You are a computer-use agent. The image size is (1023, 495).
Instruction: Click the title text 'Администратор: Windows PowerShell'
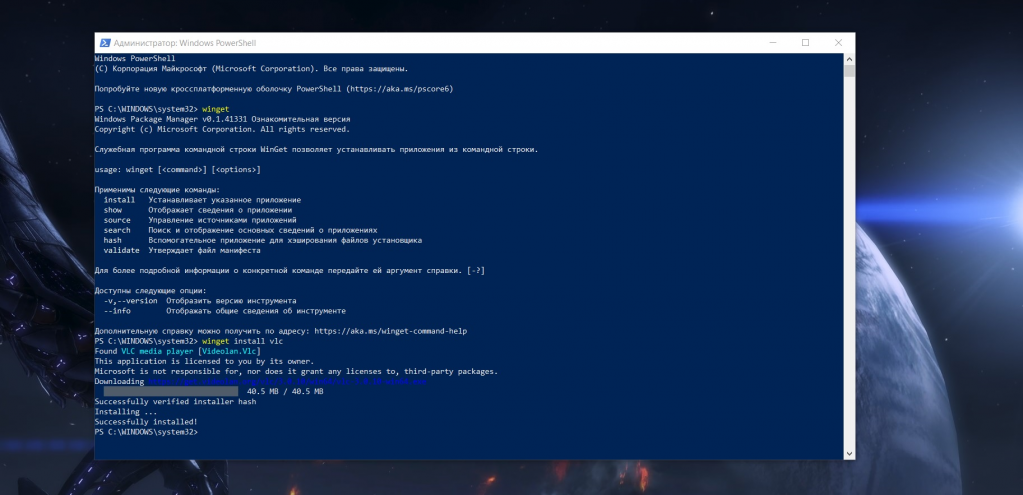[x=185, y=43]
